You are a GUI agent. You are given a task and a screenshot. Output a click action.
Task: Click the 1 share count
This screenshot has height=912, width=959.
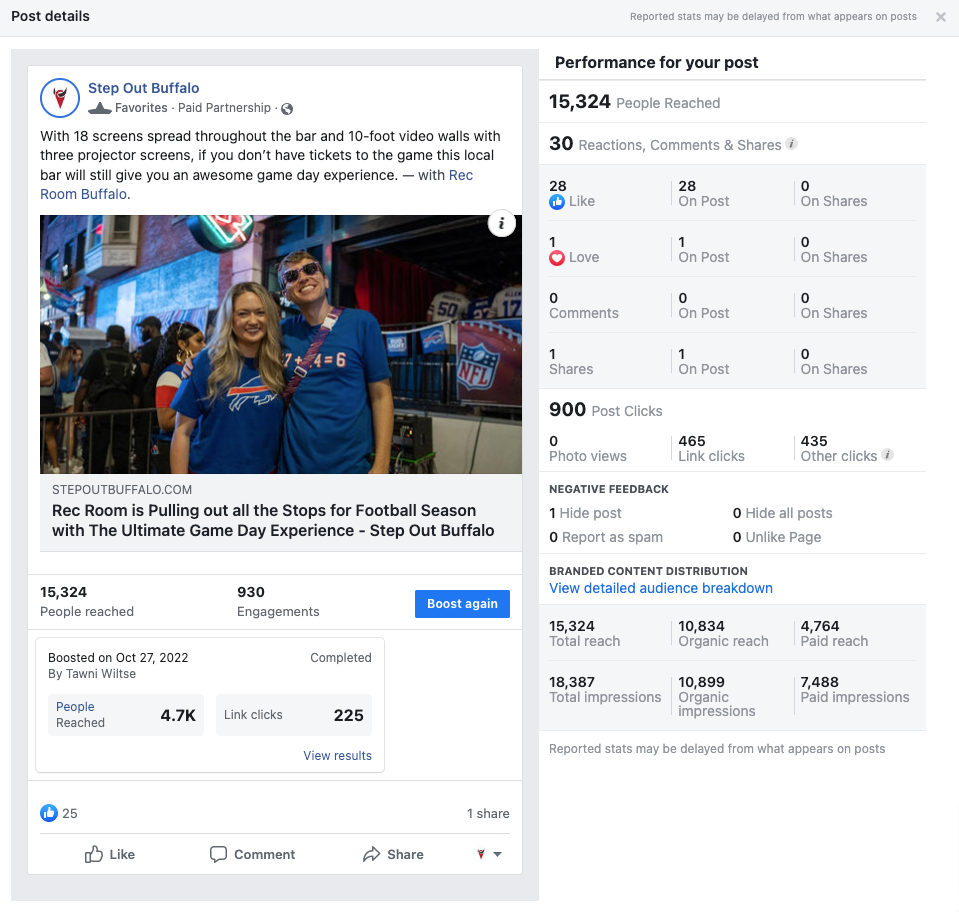488,813
